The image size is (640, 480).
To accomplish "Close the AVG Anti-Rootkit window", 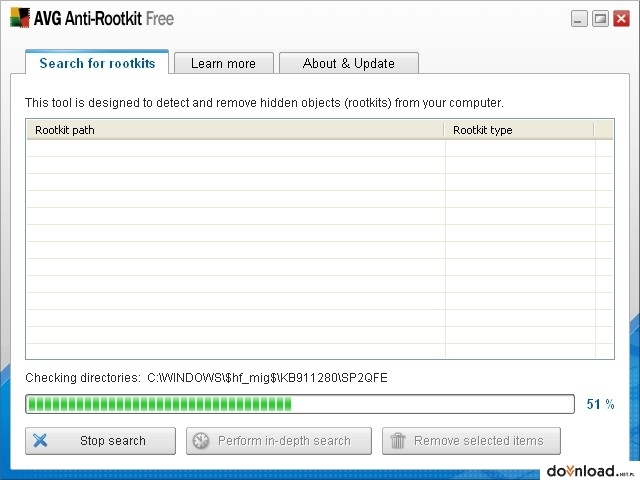I will point(622,19).
